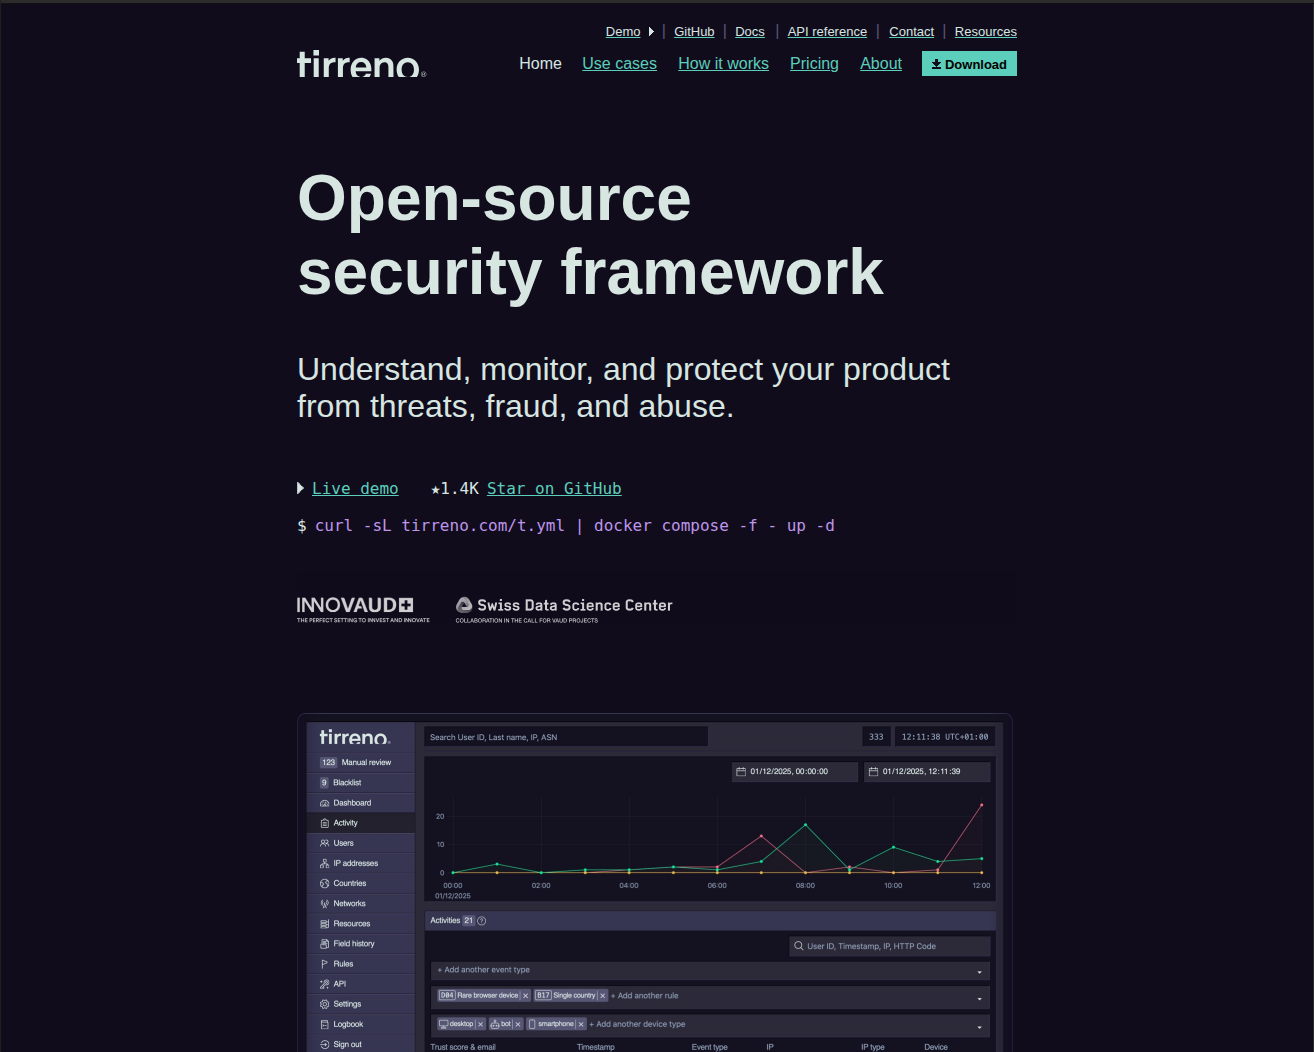Open the start date picker 01/12/2025, 00:00:00

point(795,772)
